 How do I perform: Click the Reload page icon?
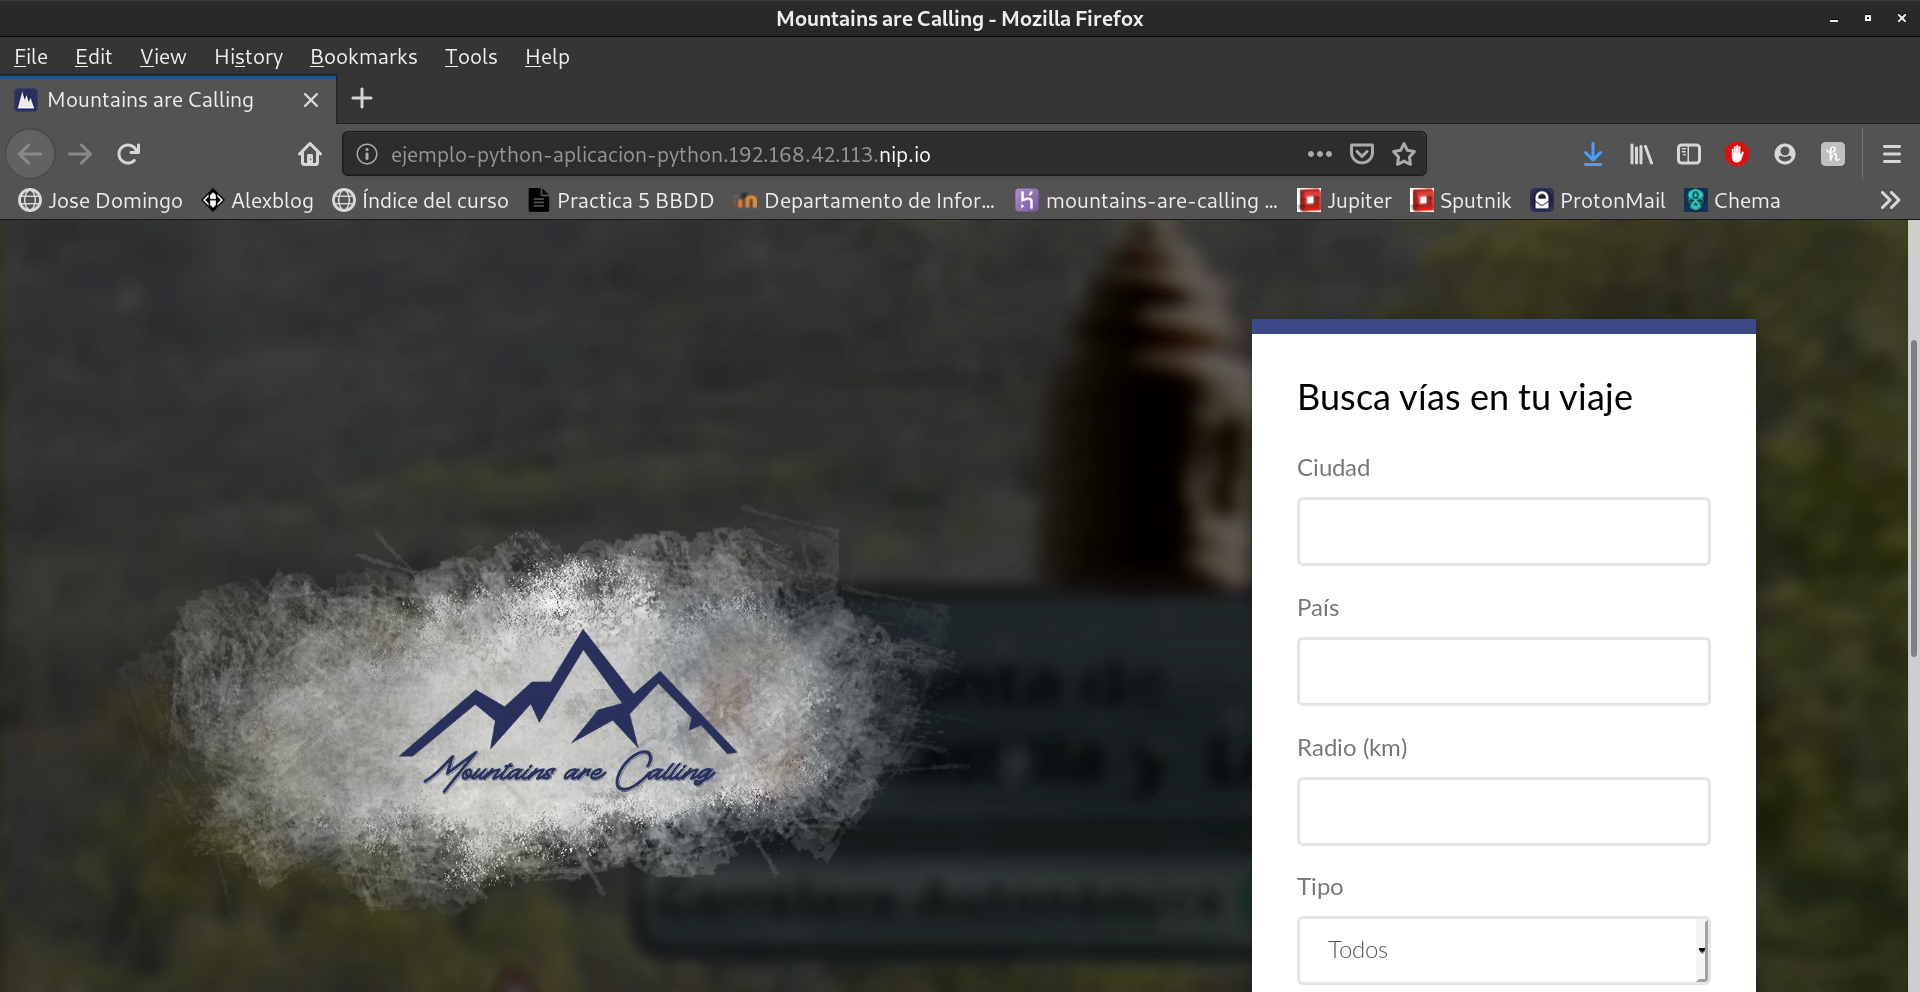point(129,154)
